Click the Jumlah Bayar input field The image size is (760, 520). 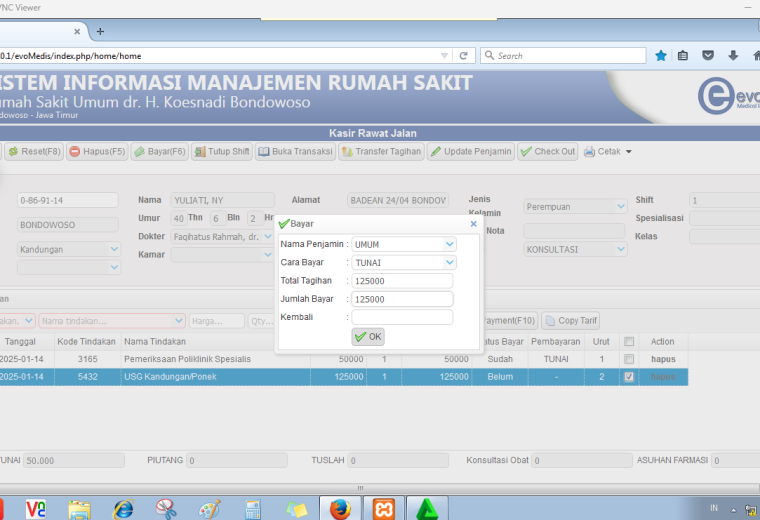402,299
